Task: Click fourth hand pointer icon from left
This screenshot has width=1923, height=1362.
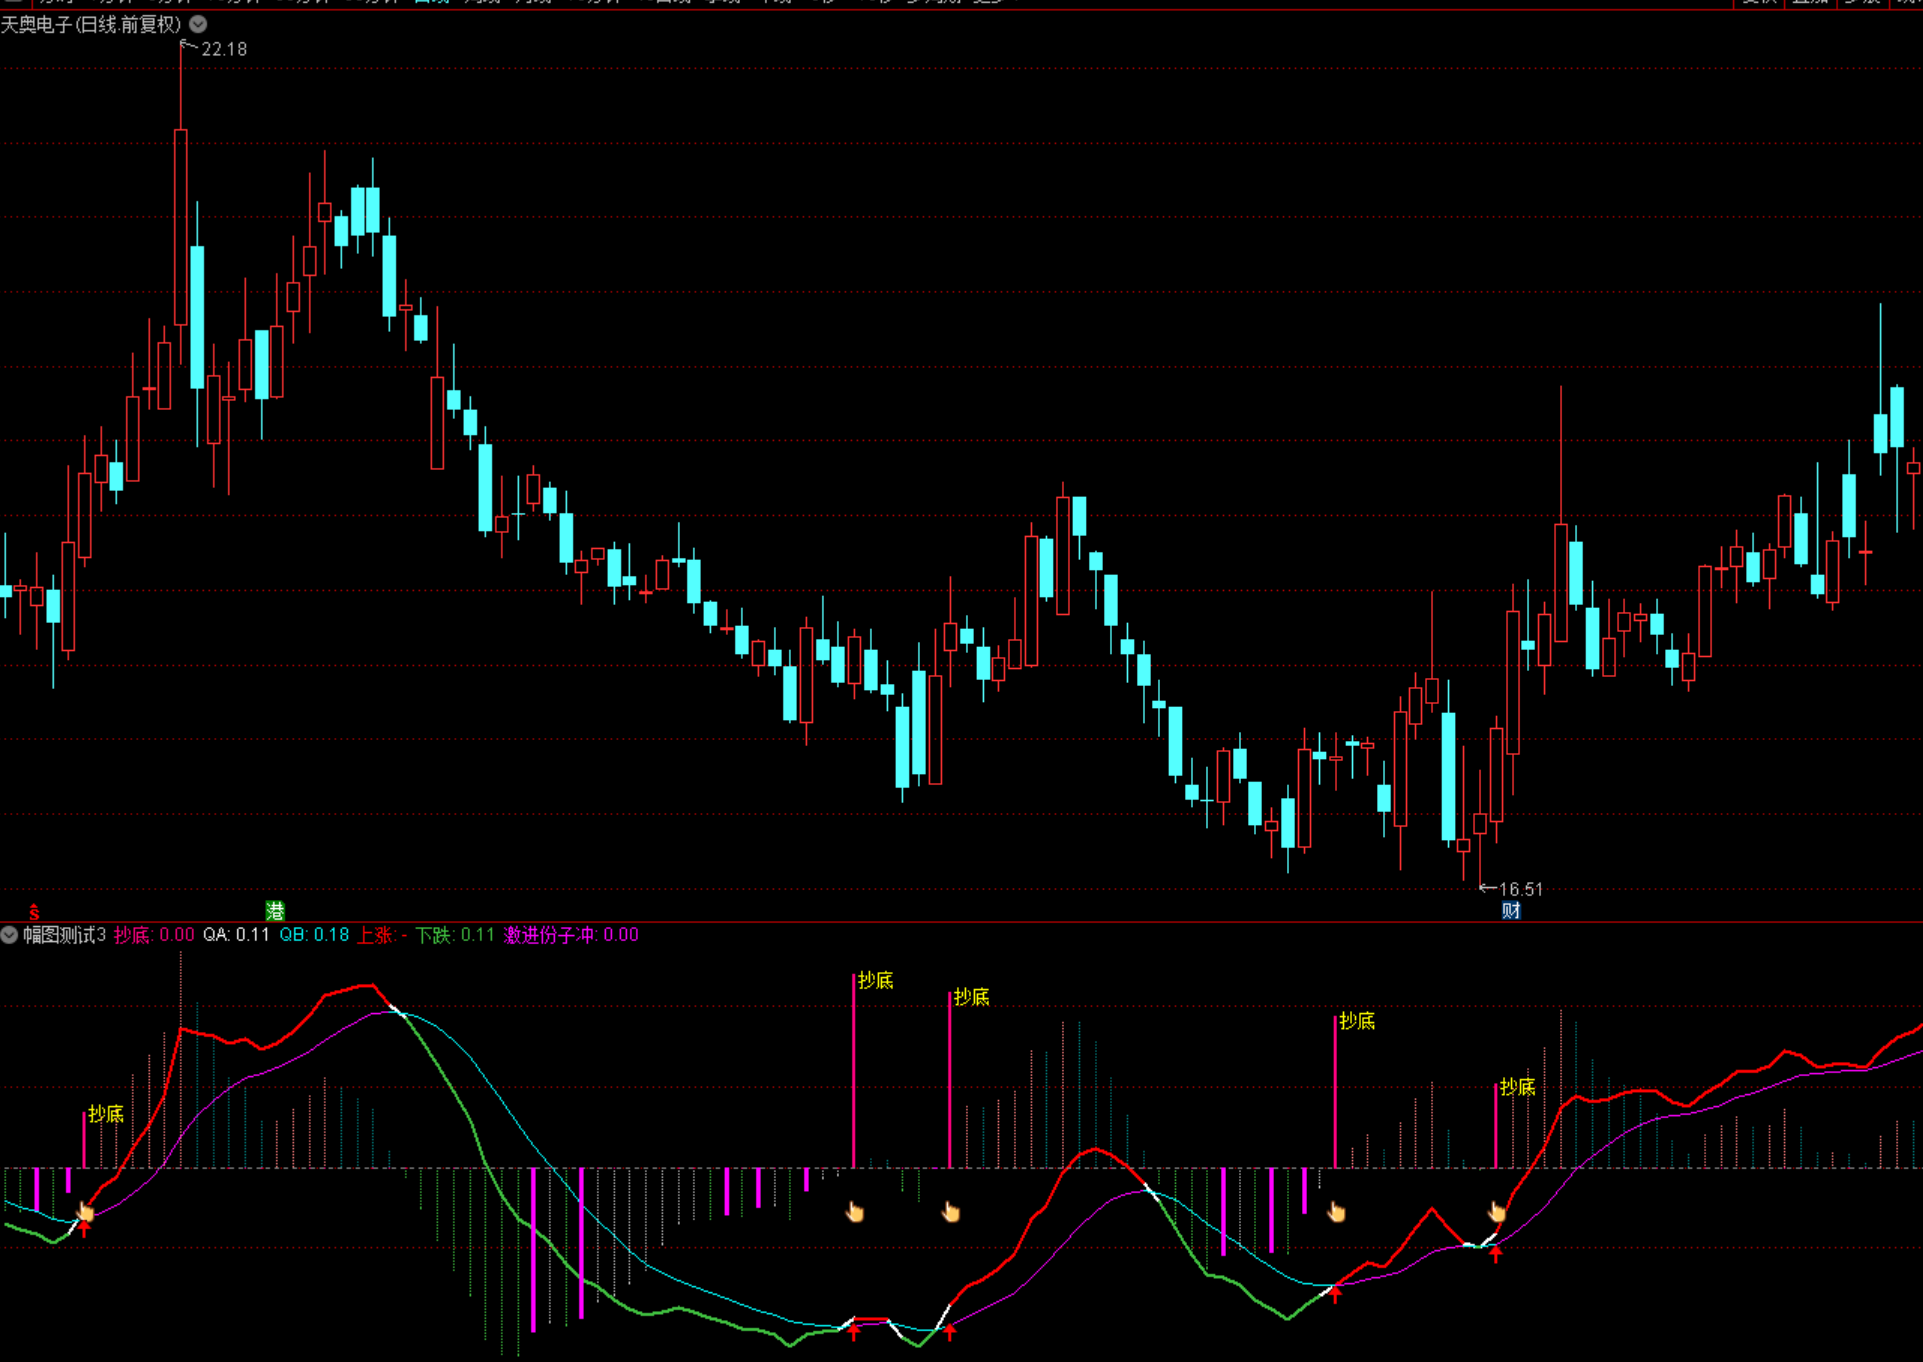Action: point(1336,1213)
